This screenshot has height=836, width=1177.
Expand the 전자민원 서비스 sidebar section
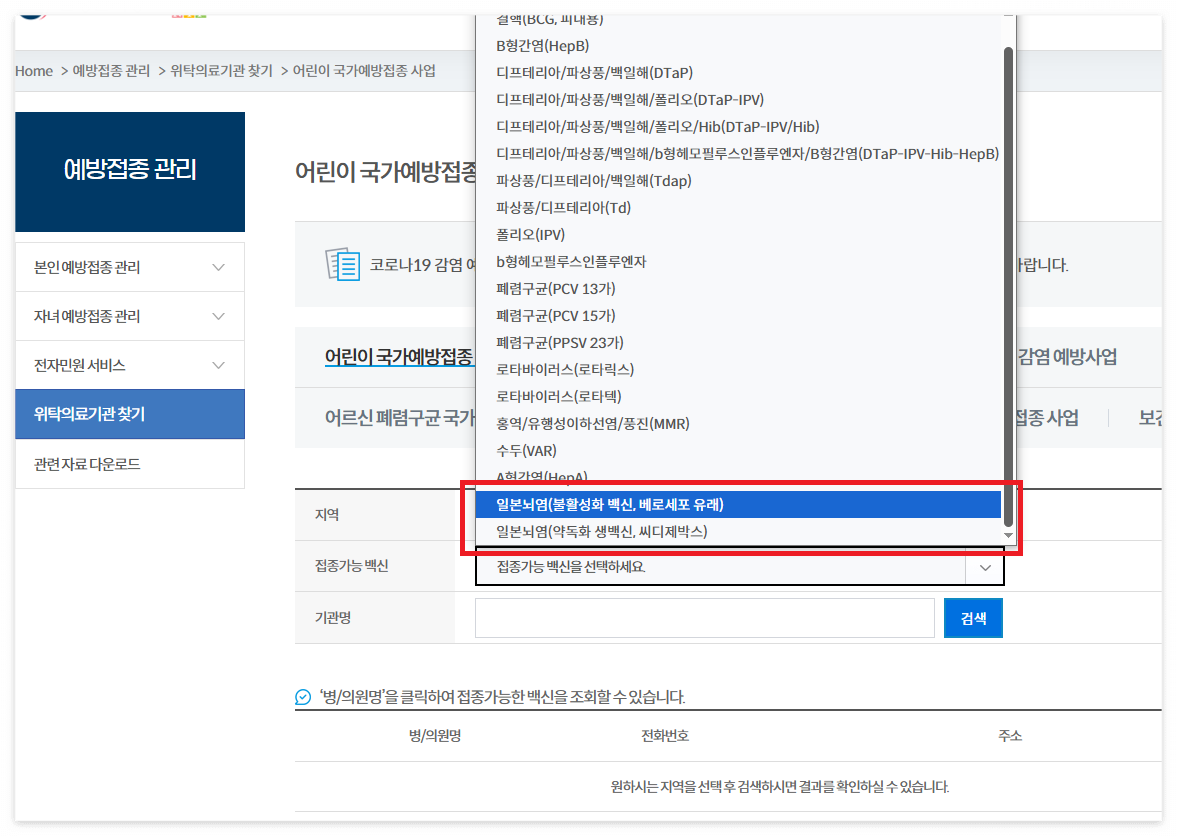pos(130,364)
